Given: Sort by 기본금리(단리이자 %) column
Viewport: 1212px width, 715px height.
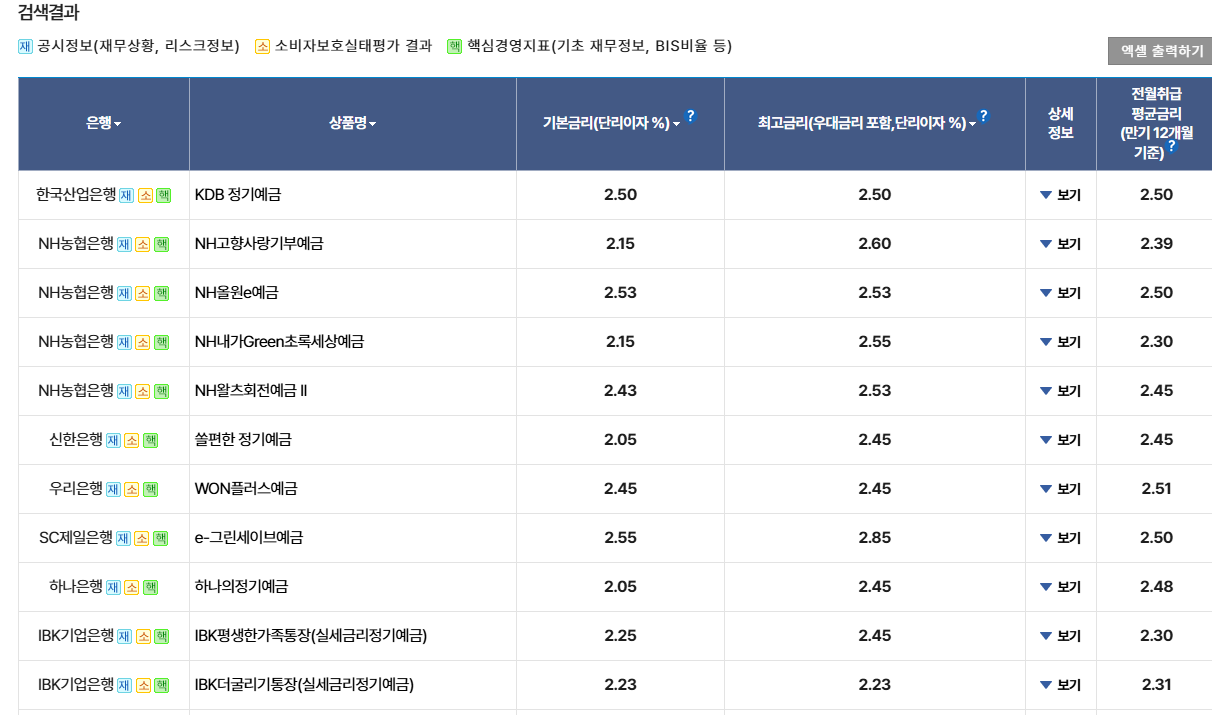Looking at the screenshot, I should point(611,124).
